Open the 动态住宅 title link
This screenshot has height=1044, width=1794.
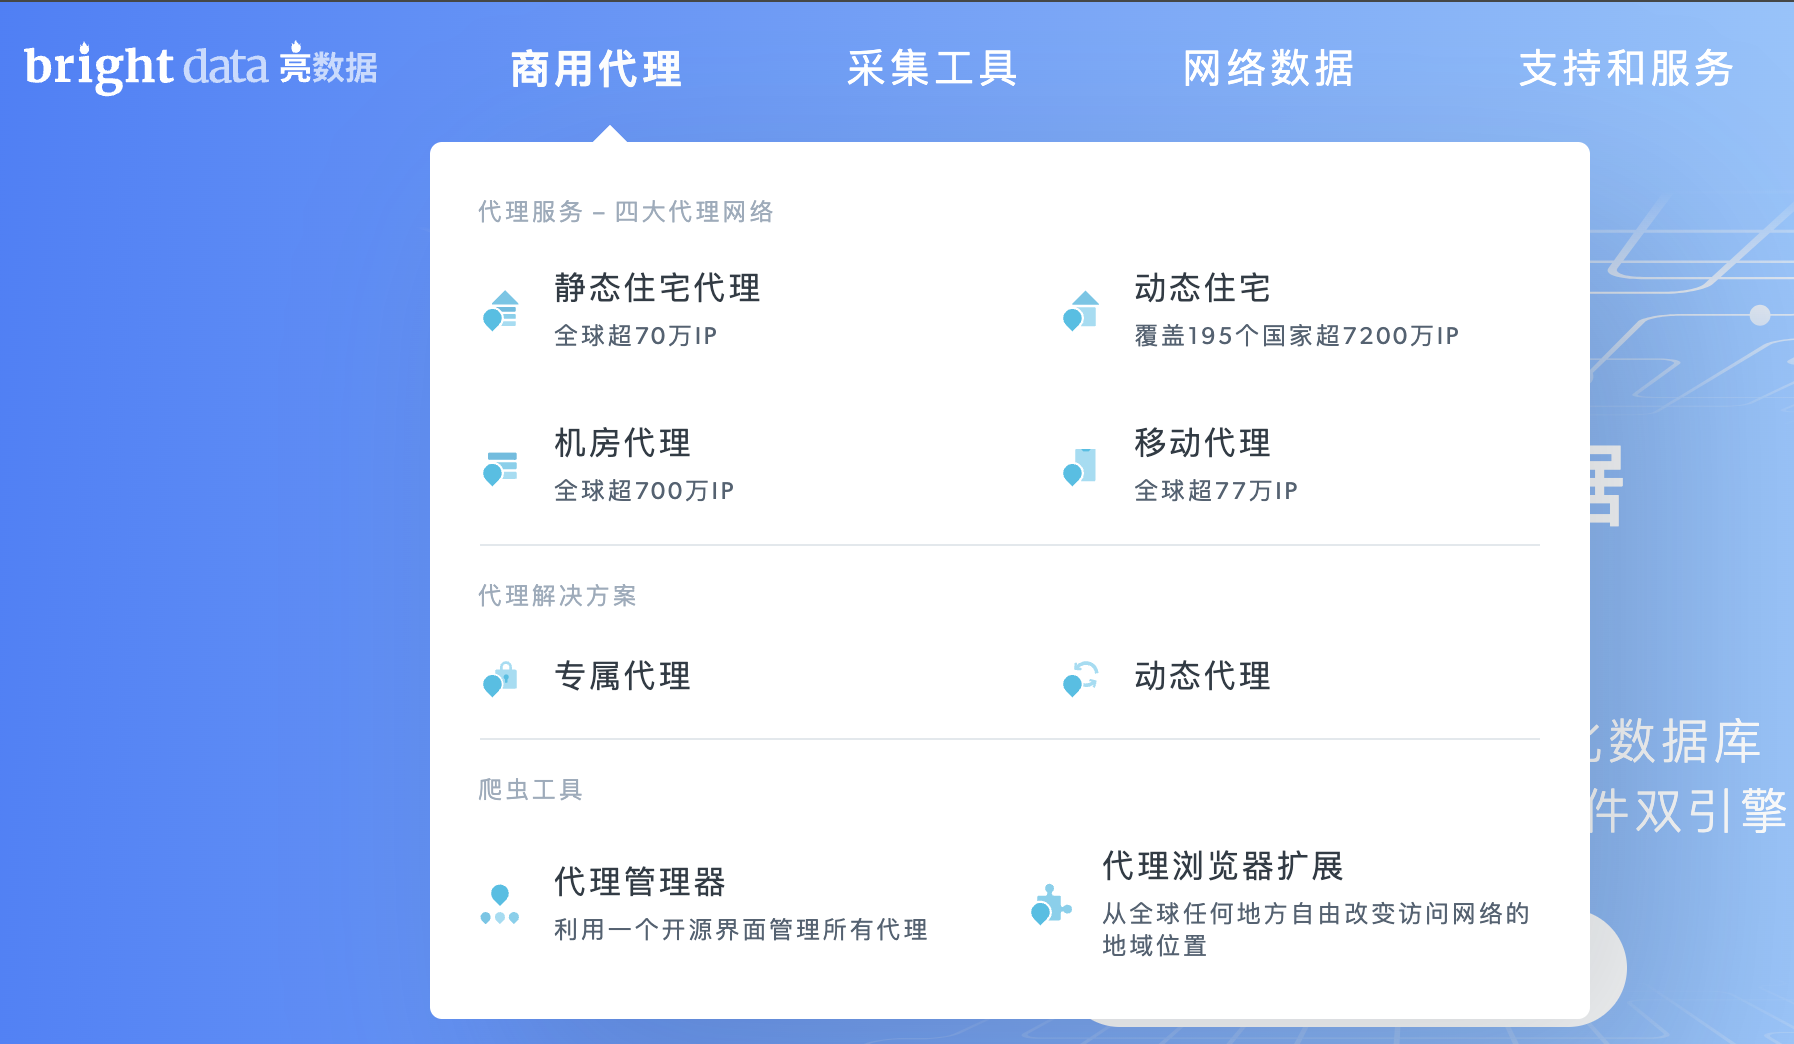[x=1202, y=288]
